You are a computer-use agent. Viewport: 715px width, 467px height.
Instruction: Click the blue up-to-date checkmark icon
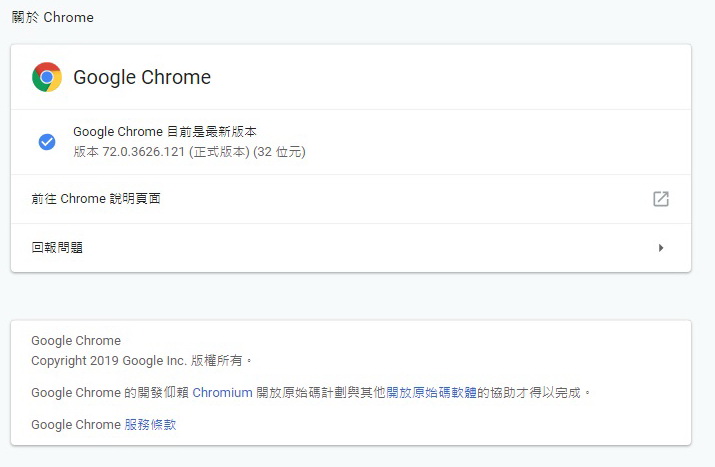[47, 142]
